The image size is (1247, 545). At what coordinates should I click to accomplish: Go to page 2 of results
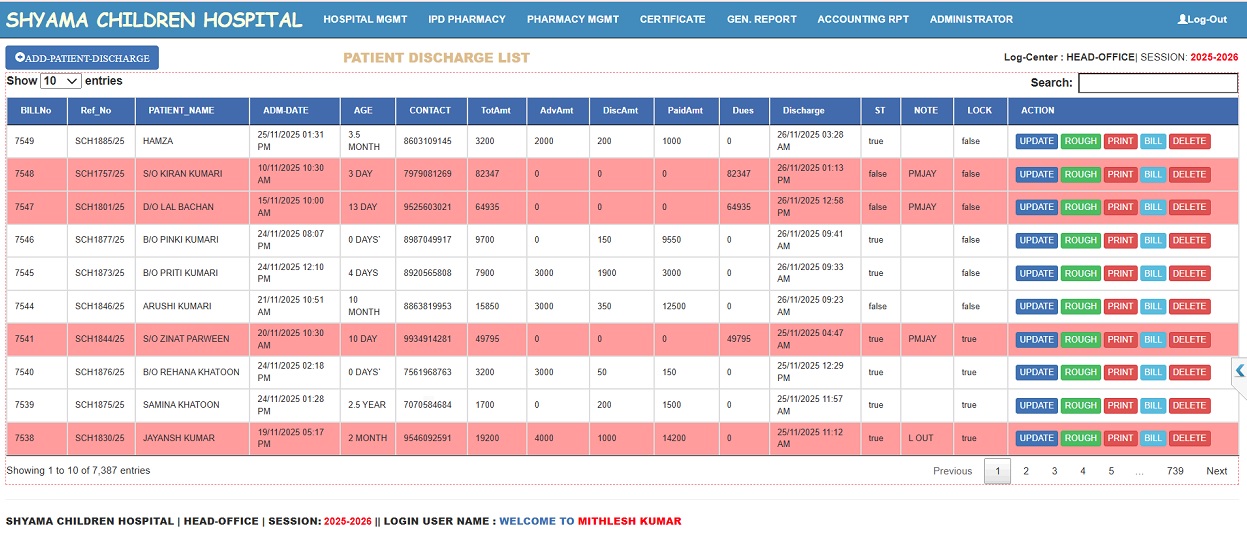click(1025, 471)
